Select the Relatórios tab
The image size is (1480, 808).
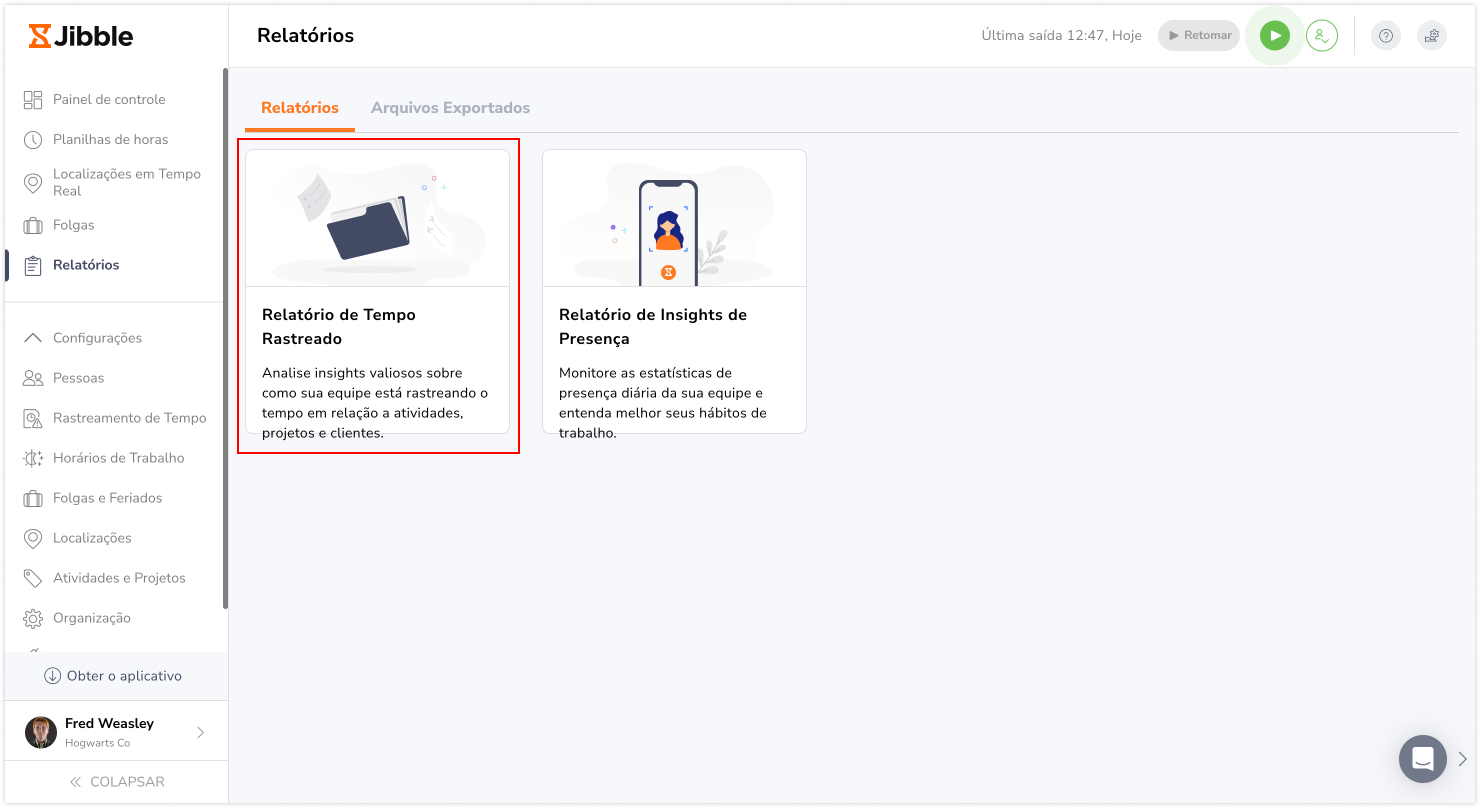[x=299, y=108]
